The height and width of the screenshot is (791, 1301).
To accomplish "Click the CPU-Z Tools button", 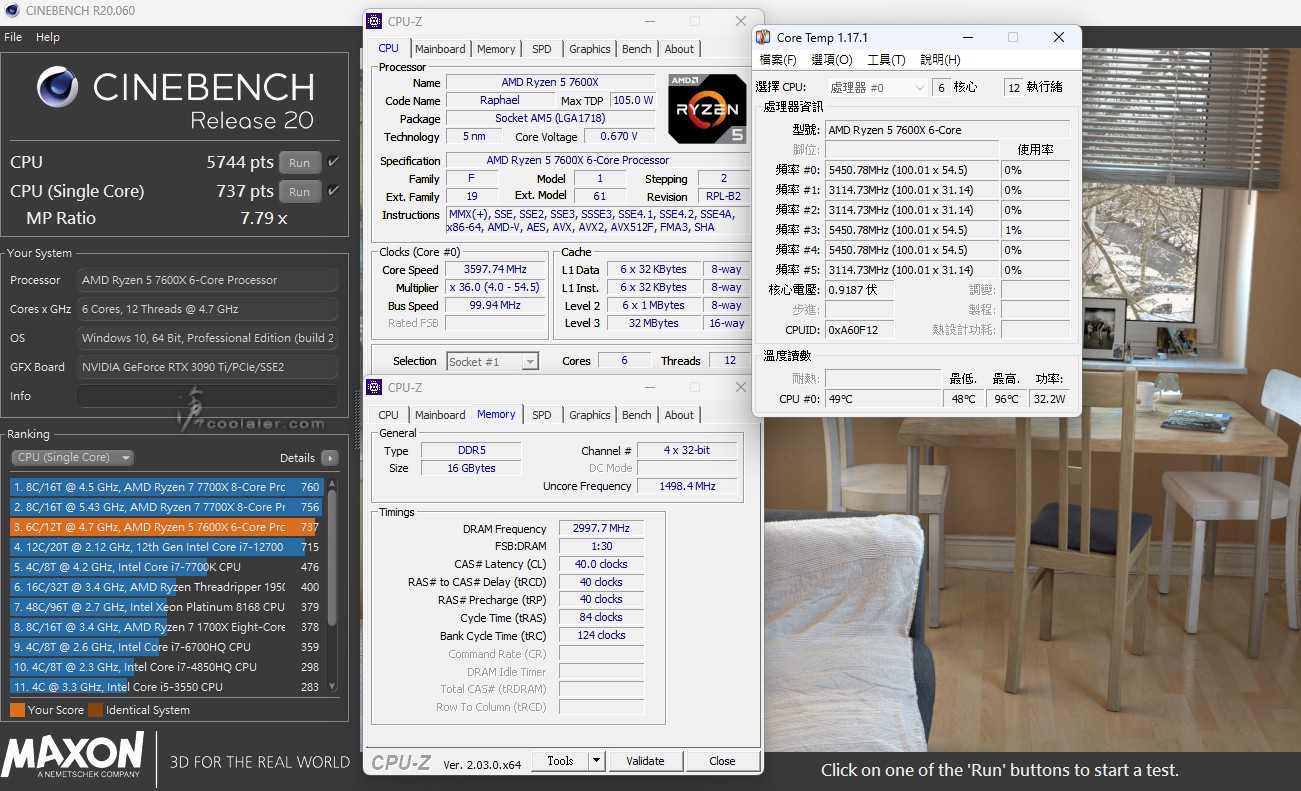I will [560, 761].
